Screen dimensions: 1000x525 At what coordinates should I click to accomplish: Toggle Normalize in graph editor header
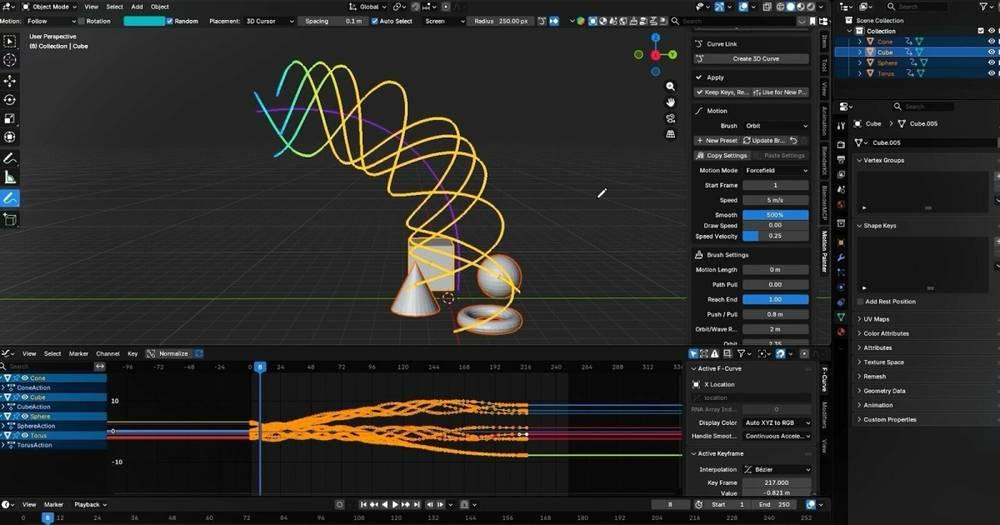click(168, 353)
